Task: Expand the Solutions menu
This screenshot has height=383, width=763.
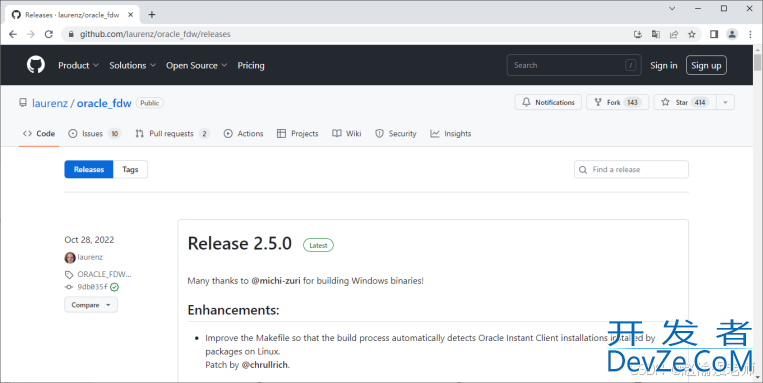Action: coord(132,65)
